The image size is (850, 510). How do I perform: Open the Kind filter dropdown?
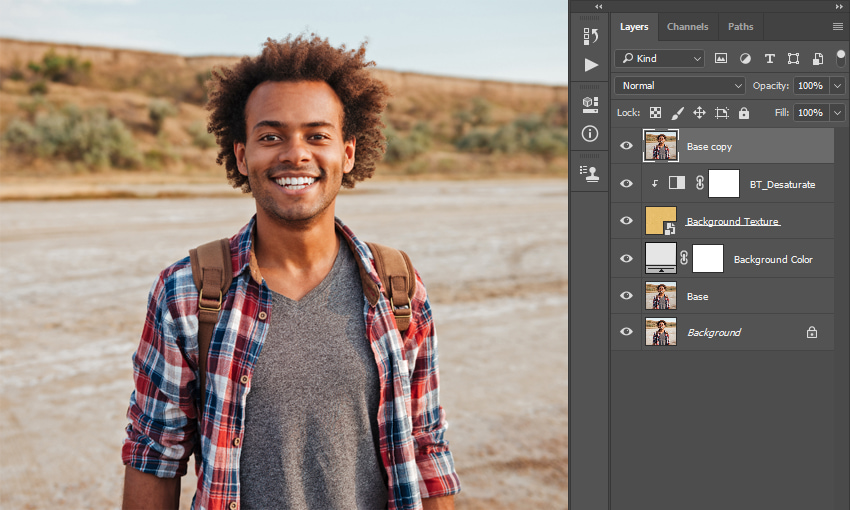(x=659, y=59)
